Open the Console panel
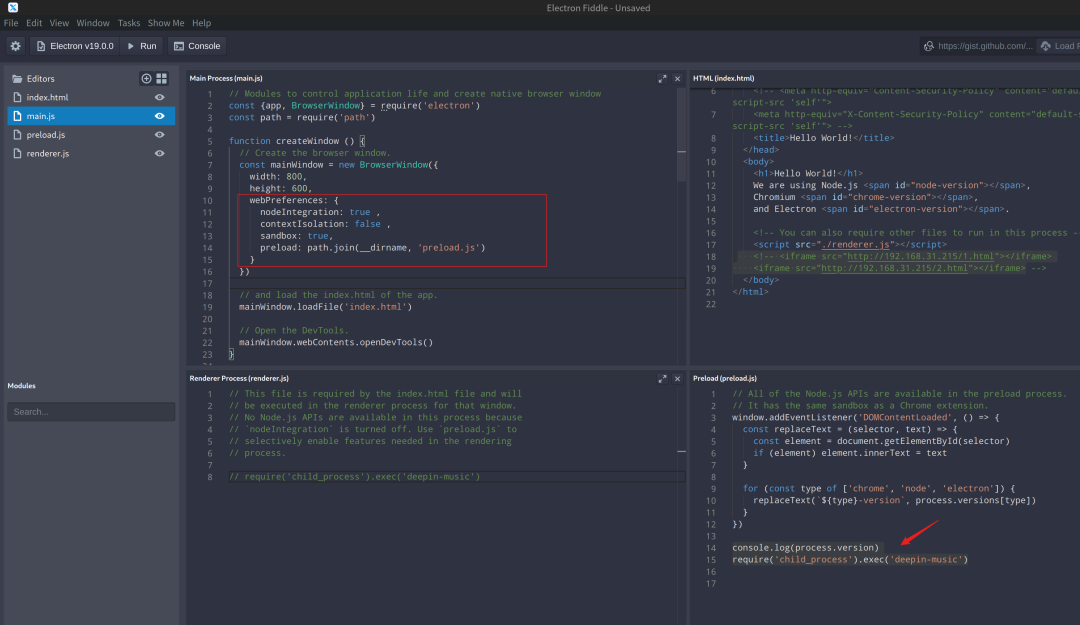Viewport: 1080px width, 625px height. [x=197, y=46]
